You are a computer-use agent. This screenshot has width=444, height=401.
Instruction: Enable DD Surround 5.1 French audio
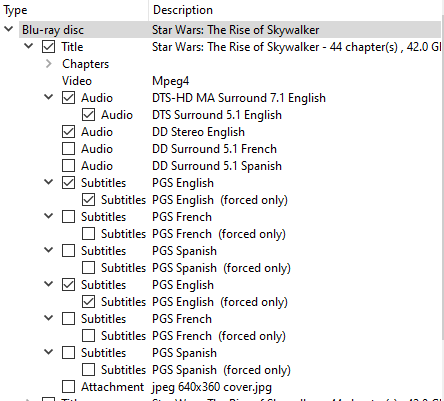68,149
